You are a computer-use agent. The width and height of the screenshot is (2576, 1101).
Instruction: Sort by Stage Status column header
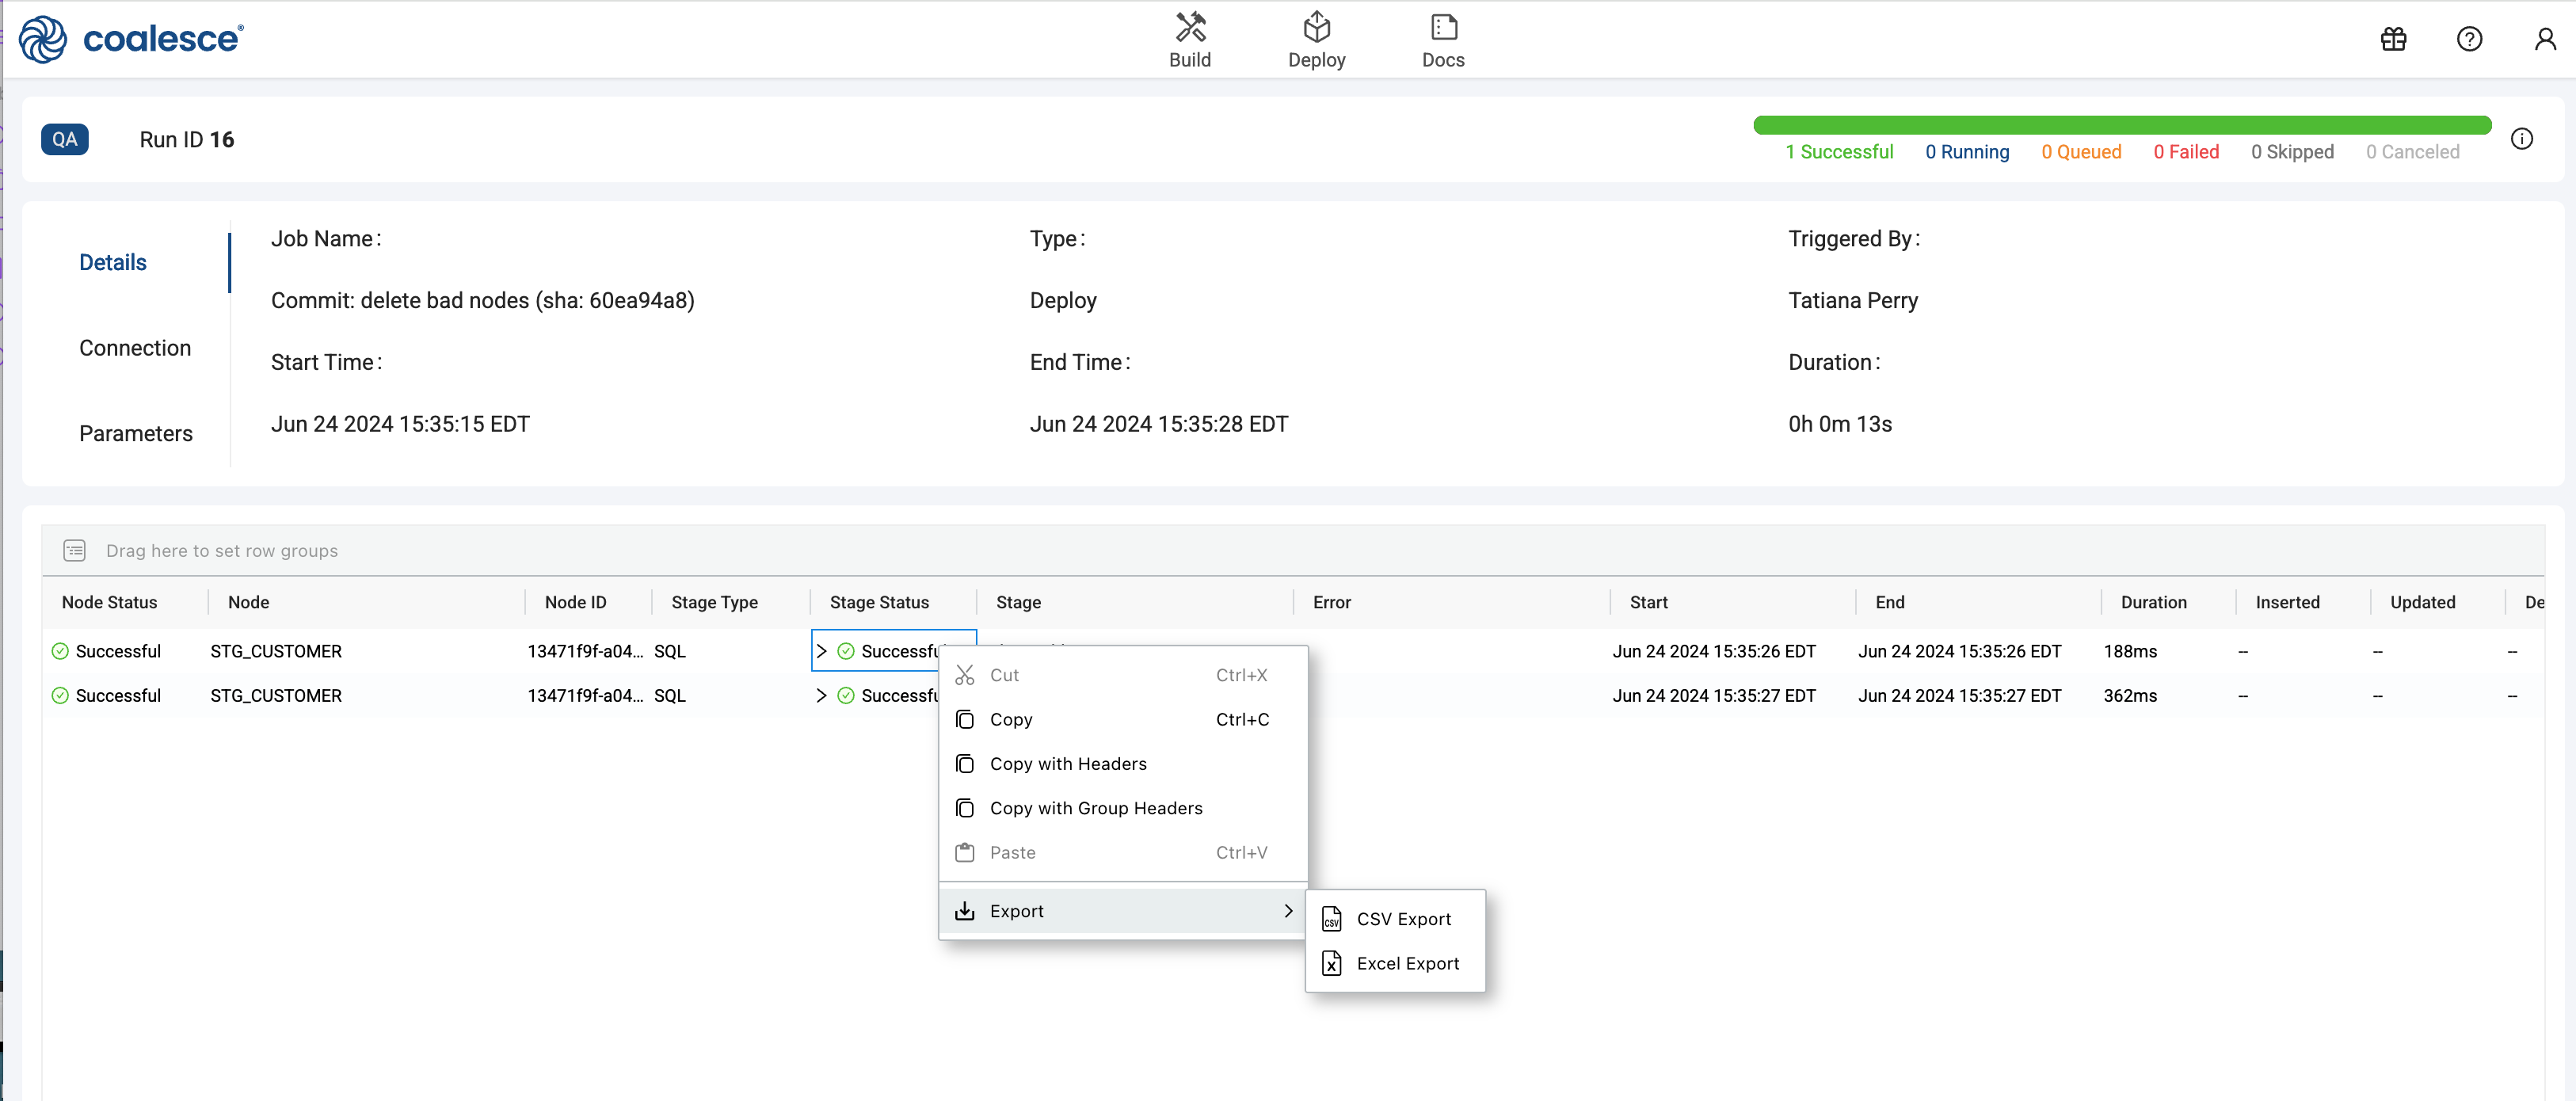tap(879, 602)
